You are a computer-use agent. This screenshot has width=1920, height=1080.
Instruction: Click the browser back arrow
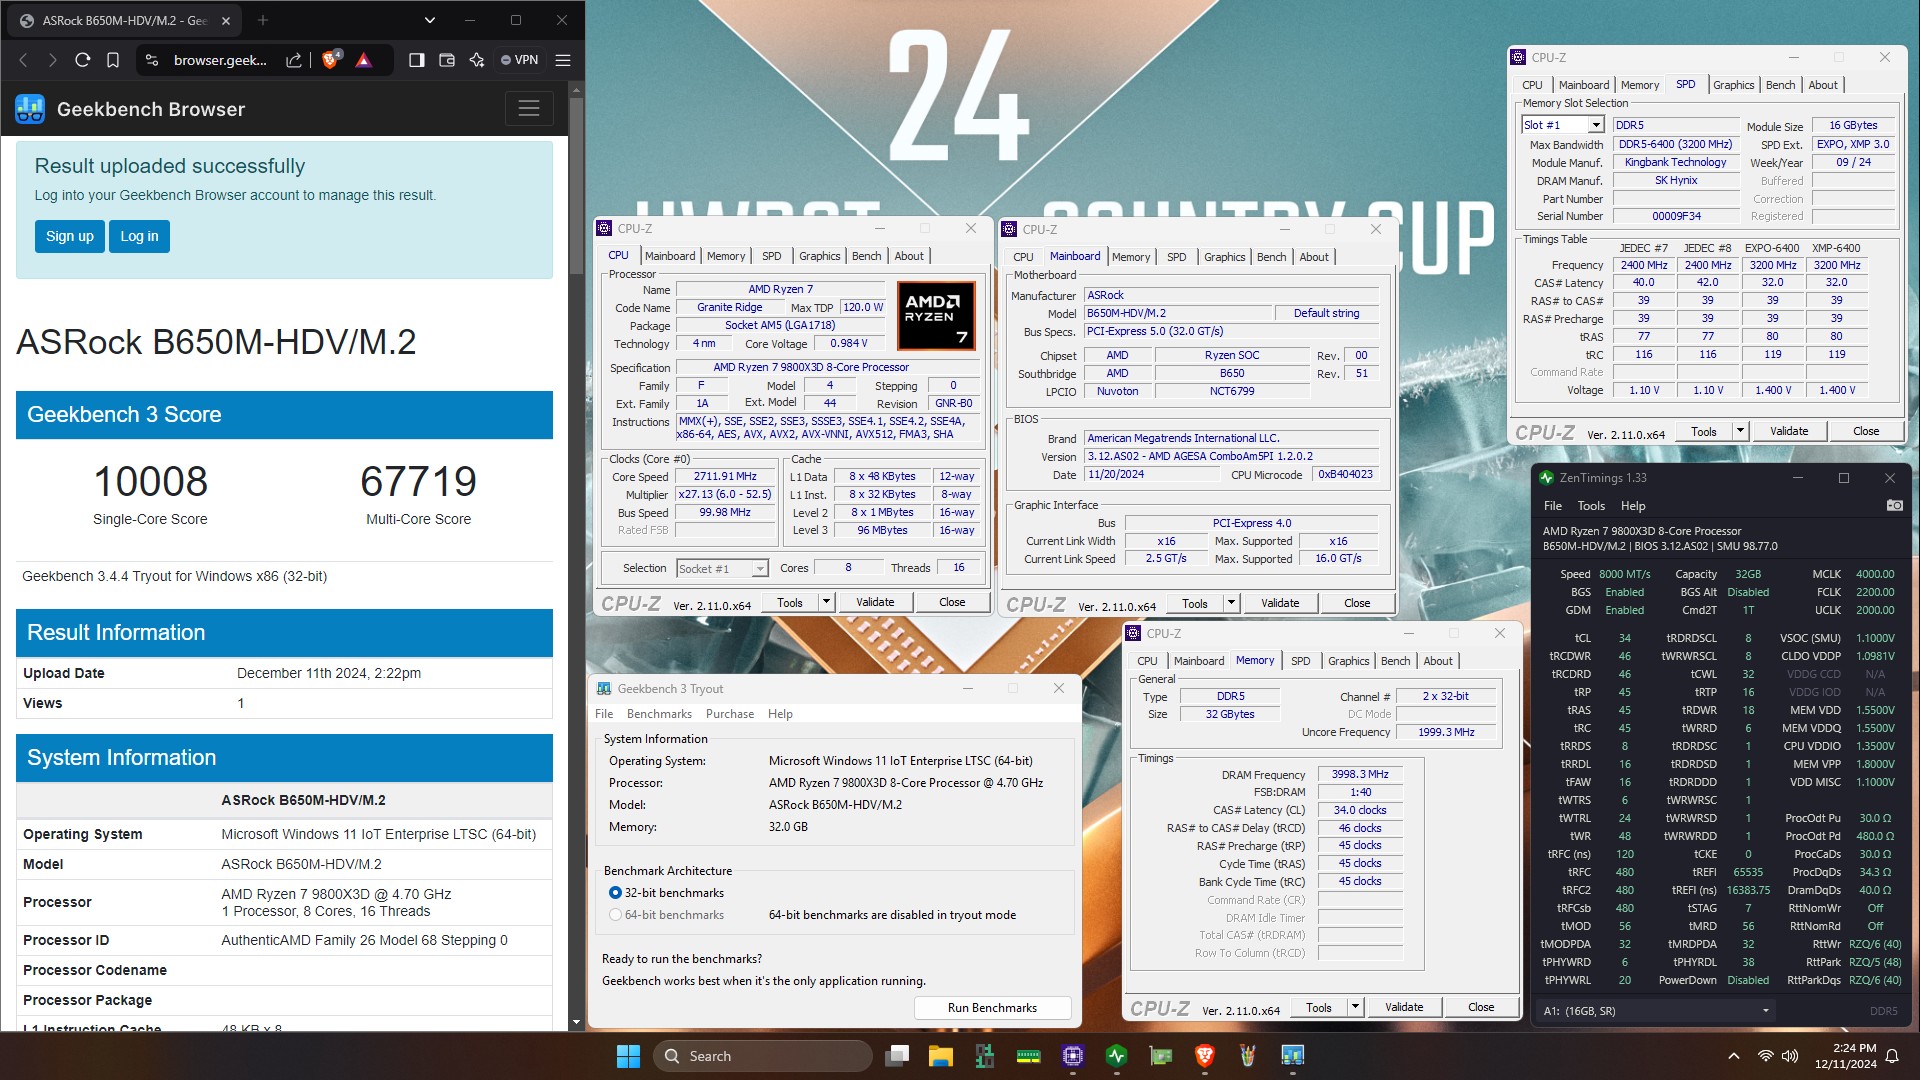pyautogui.click(x=24, y=60)
